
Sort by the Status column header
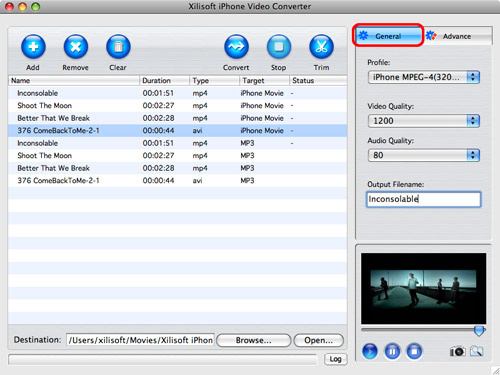pyautogui.click(x=318, y=80)
